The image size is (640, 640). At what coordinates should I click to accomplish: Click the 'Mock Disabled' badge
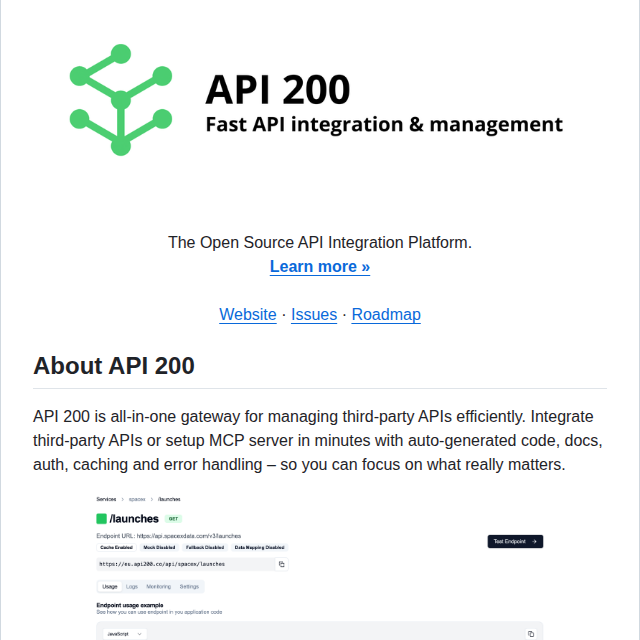(x=159, y=547)
